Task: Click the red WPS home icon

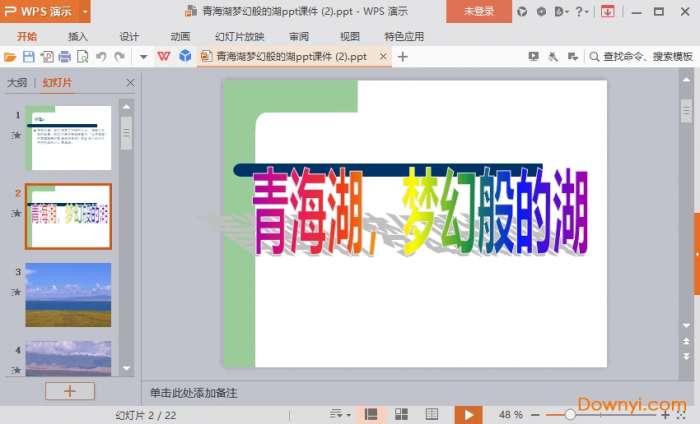Action: (164, 57)
